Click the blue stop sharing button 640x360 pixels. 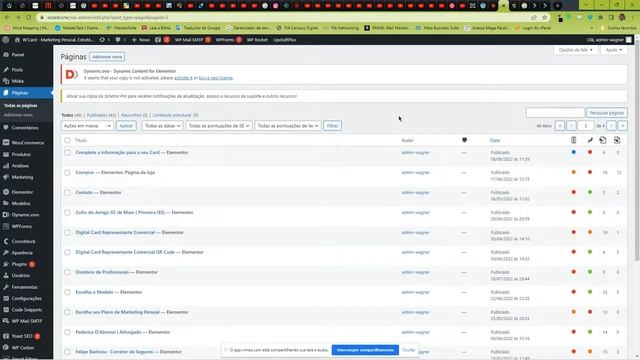coord(365,350)
